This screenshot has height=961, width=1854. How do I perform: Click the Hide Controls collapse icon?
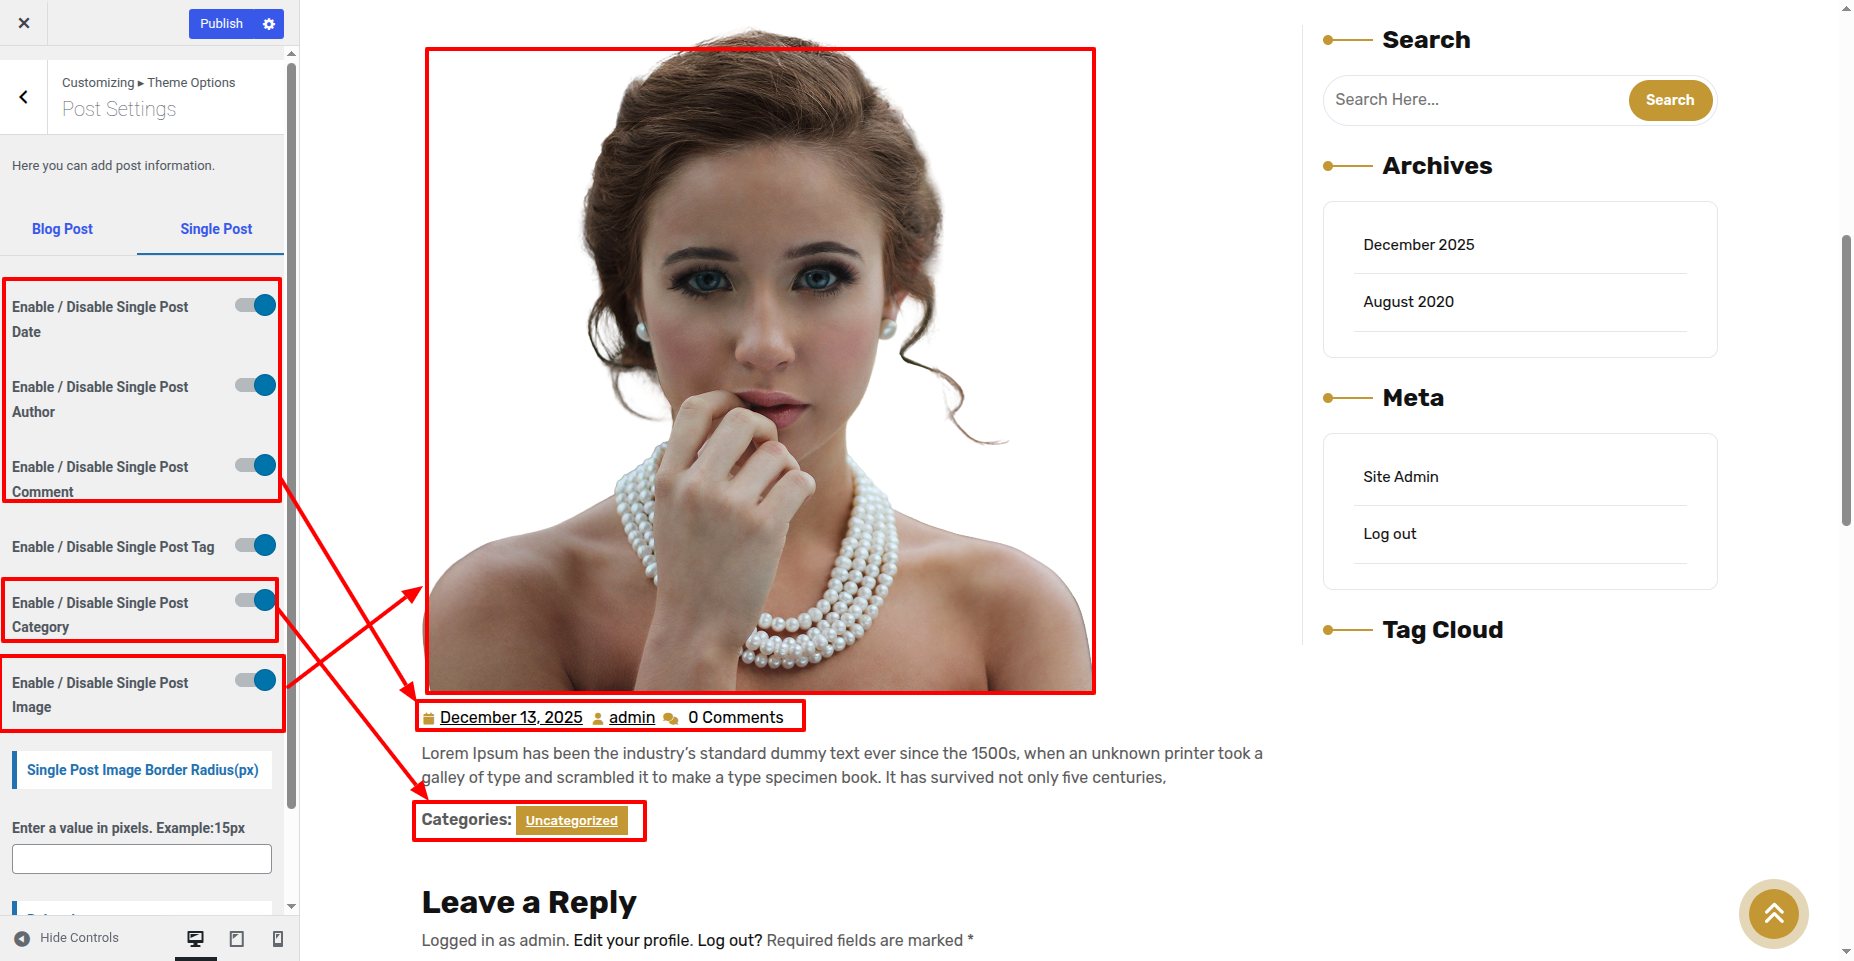point(22,938)
